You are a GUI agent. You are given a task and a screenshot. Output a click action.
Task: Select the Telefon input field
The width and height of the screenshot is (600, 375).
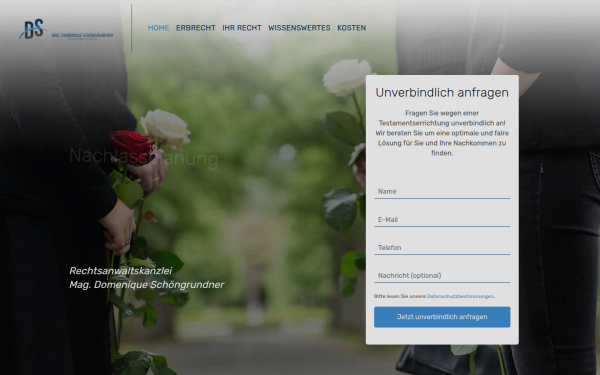click(x=442, y=248)
